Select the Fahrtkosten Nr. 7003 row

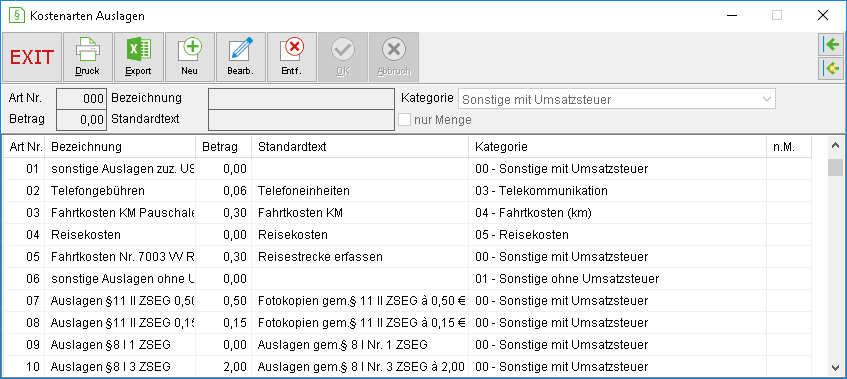click(408, 257)
